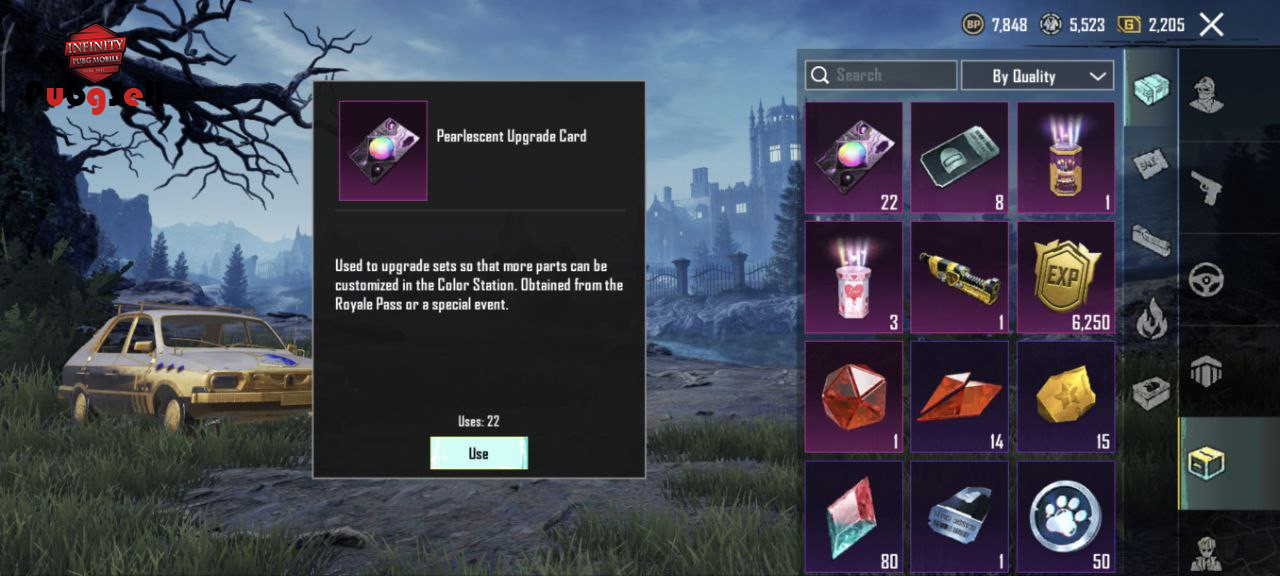Select the EXP card showing 6,250
This screenshot has width=1280, height=576.
click(1066, 277)
